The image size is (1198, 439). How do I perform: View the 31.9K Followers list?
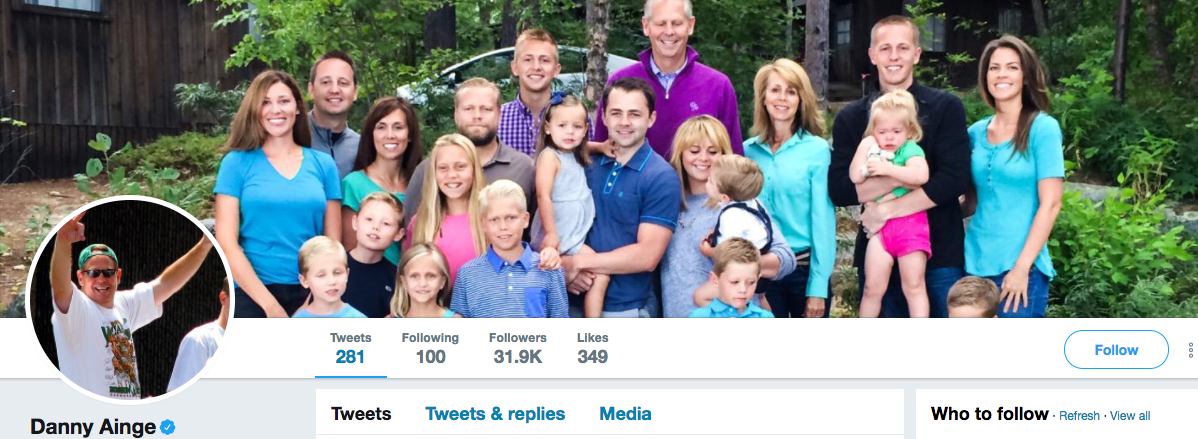coord(517,347)
